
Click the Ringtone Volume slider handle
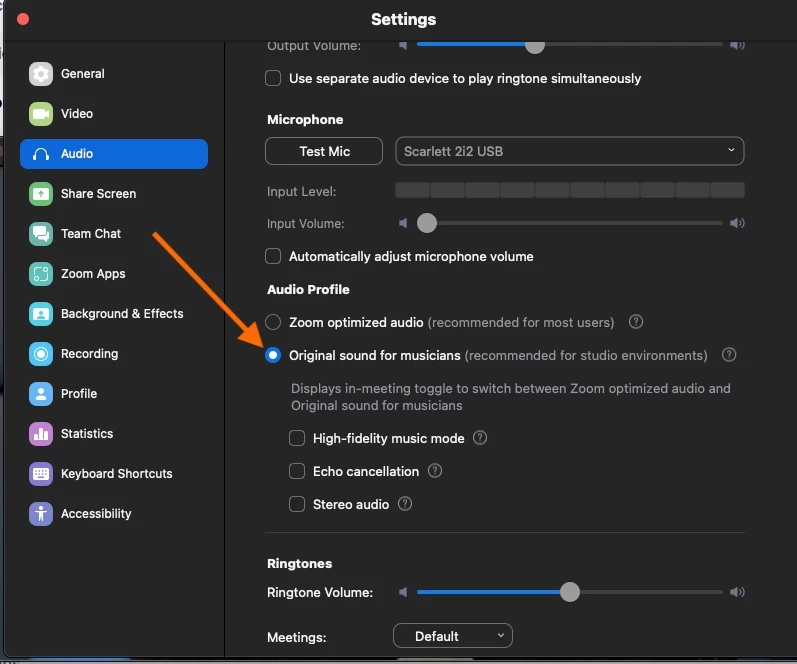[570, 592]
